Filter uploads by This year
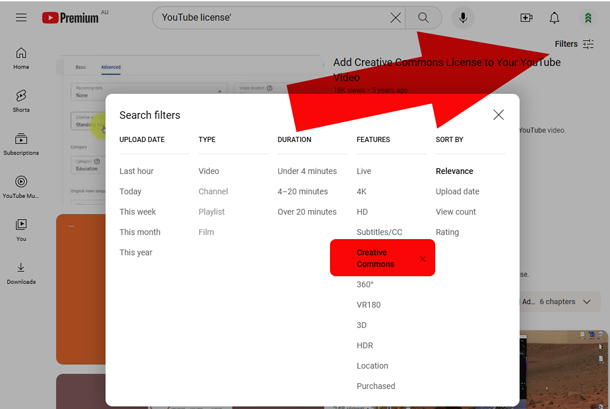 pyautogui.click(x=136, y=252)
